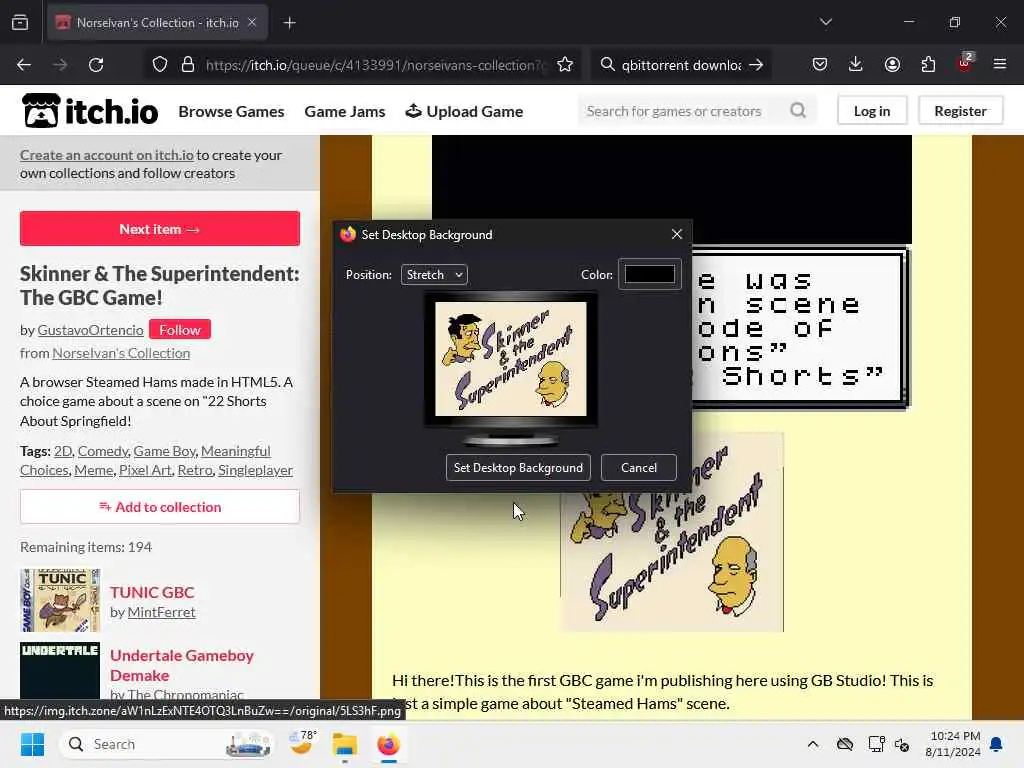Cancel the desktop background dialog
This screenshot has height=768, width=1024.
(x=639, y=468)
